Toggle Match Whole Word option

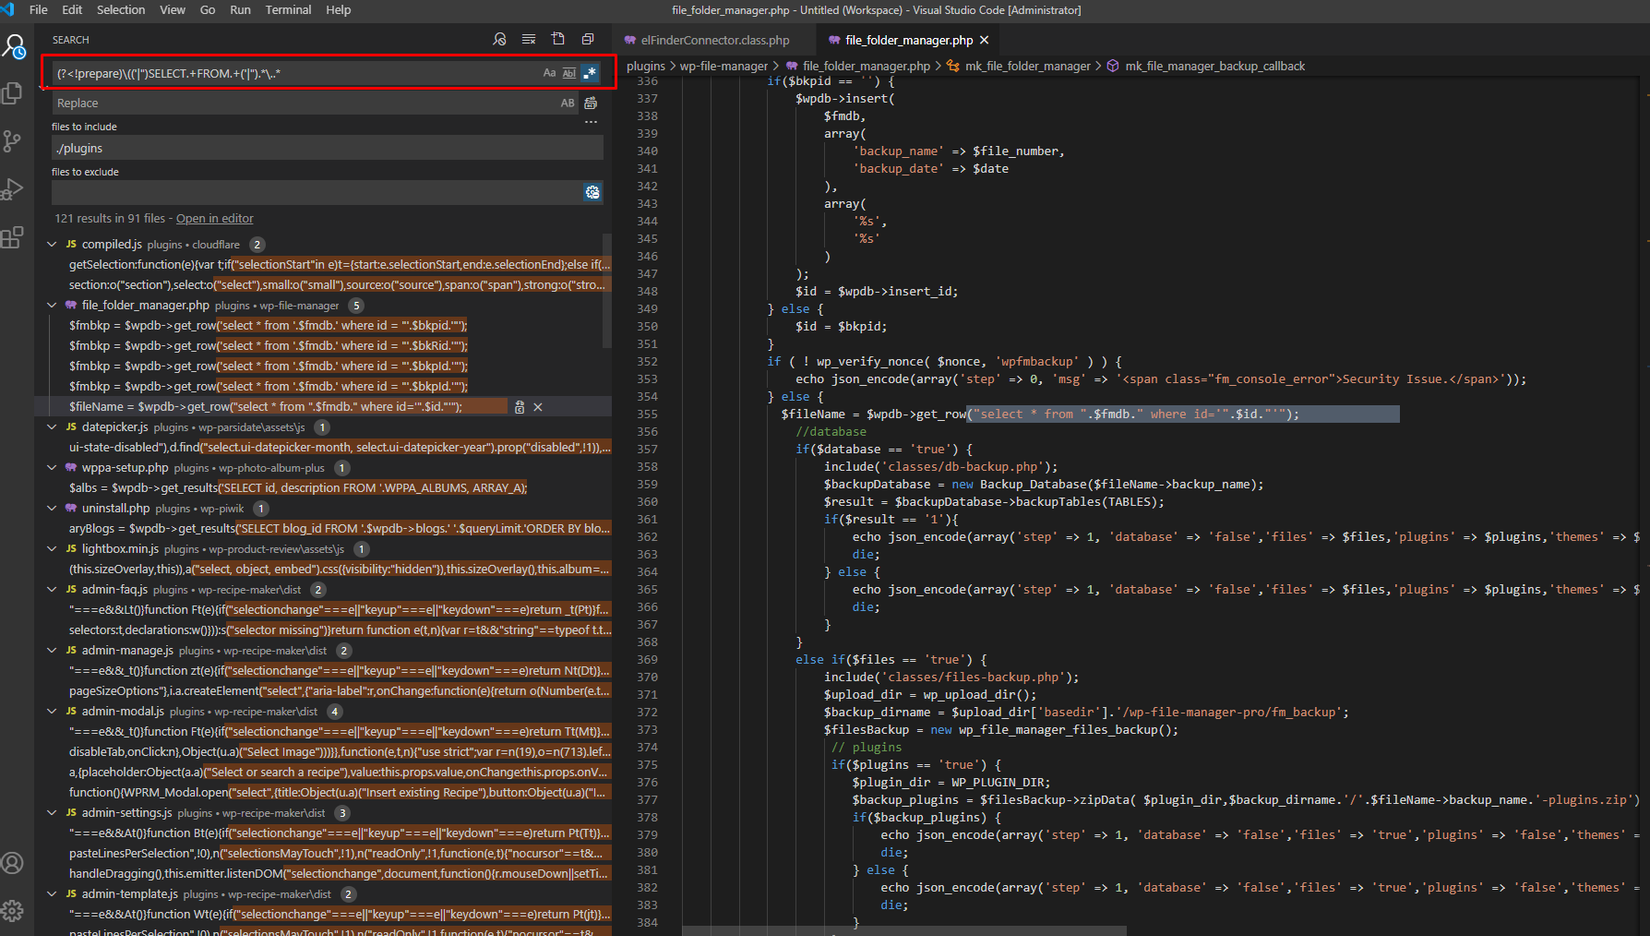(569, 73)
